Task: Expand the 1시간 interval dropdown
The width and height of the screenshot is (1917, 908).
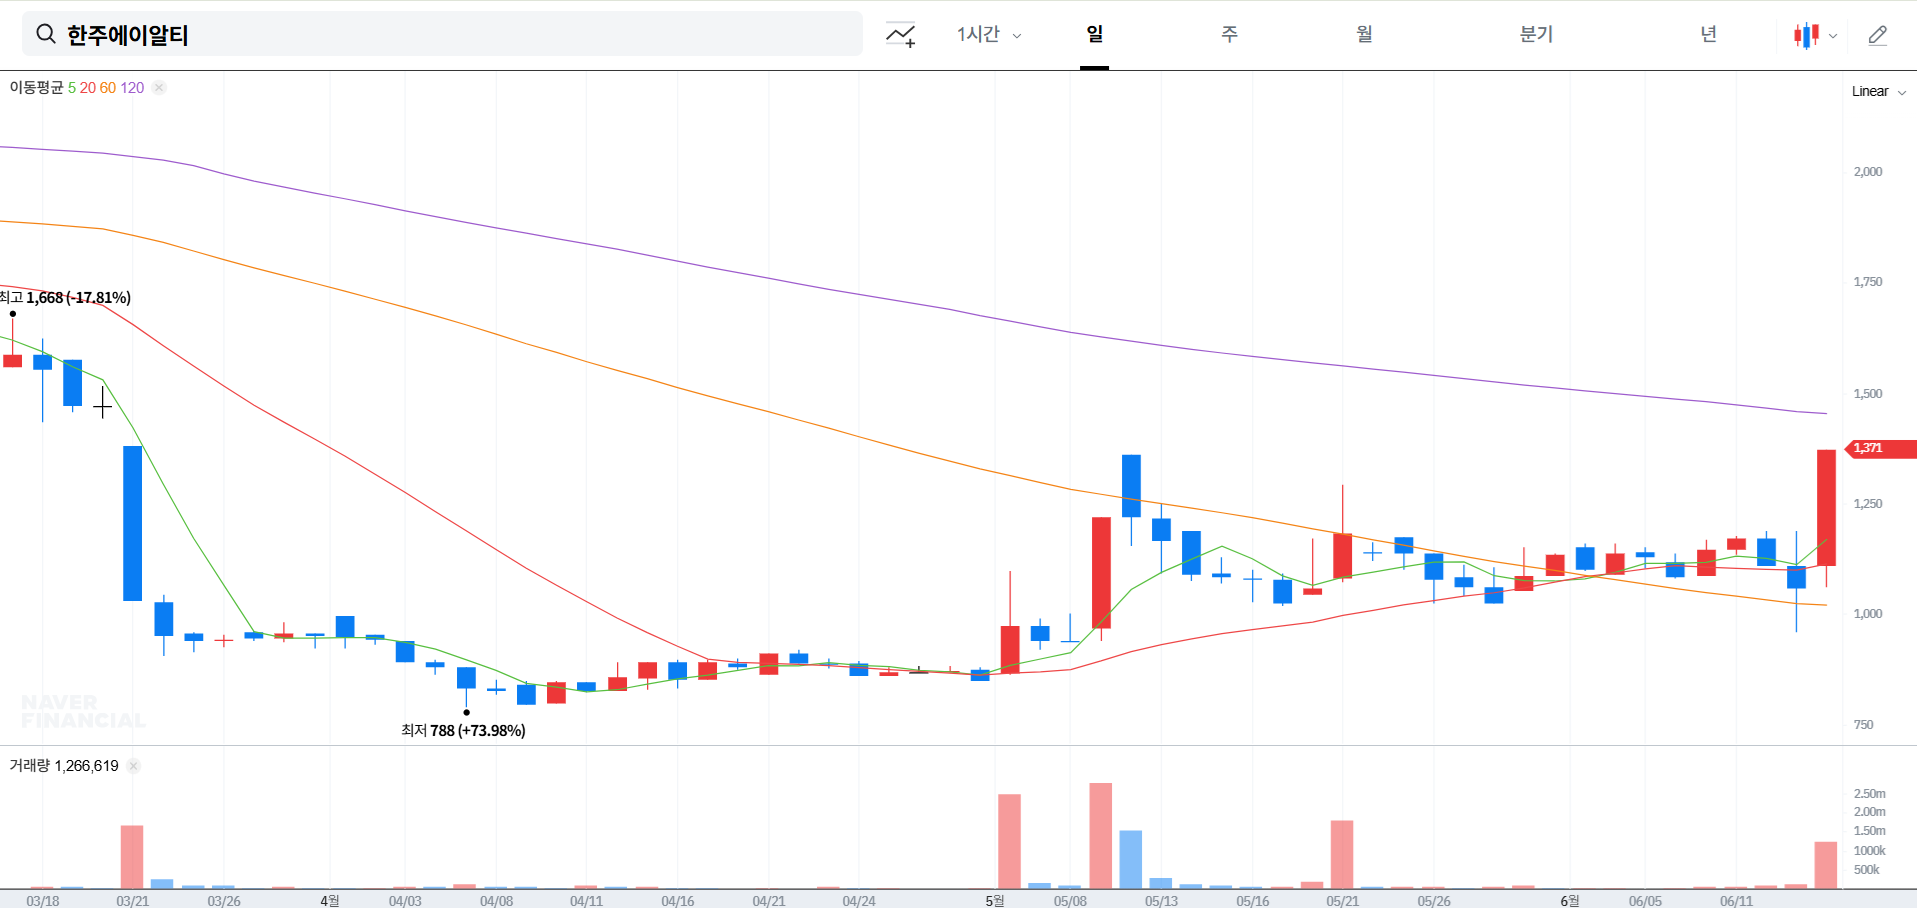Action: pyautogui.click(x=989, y=35)
